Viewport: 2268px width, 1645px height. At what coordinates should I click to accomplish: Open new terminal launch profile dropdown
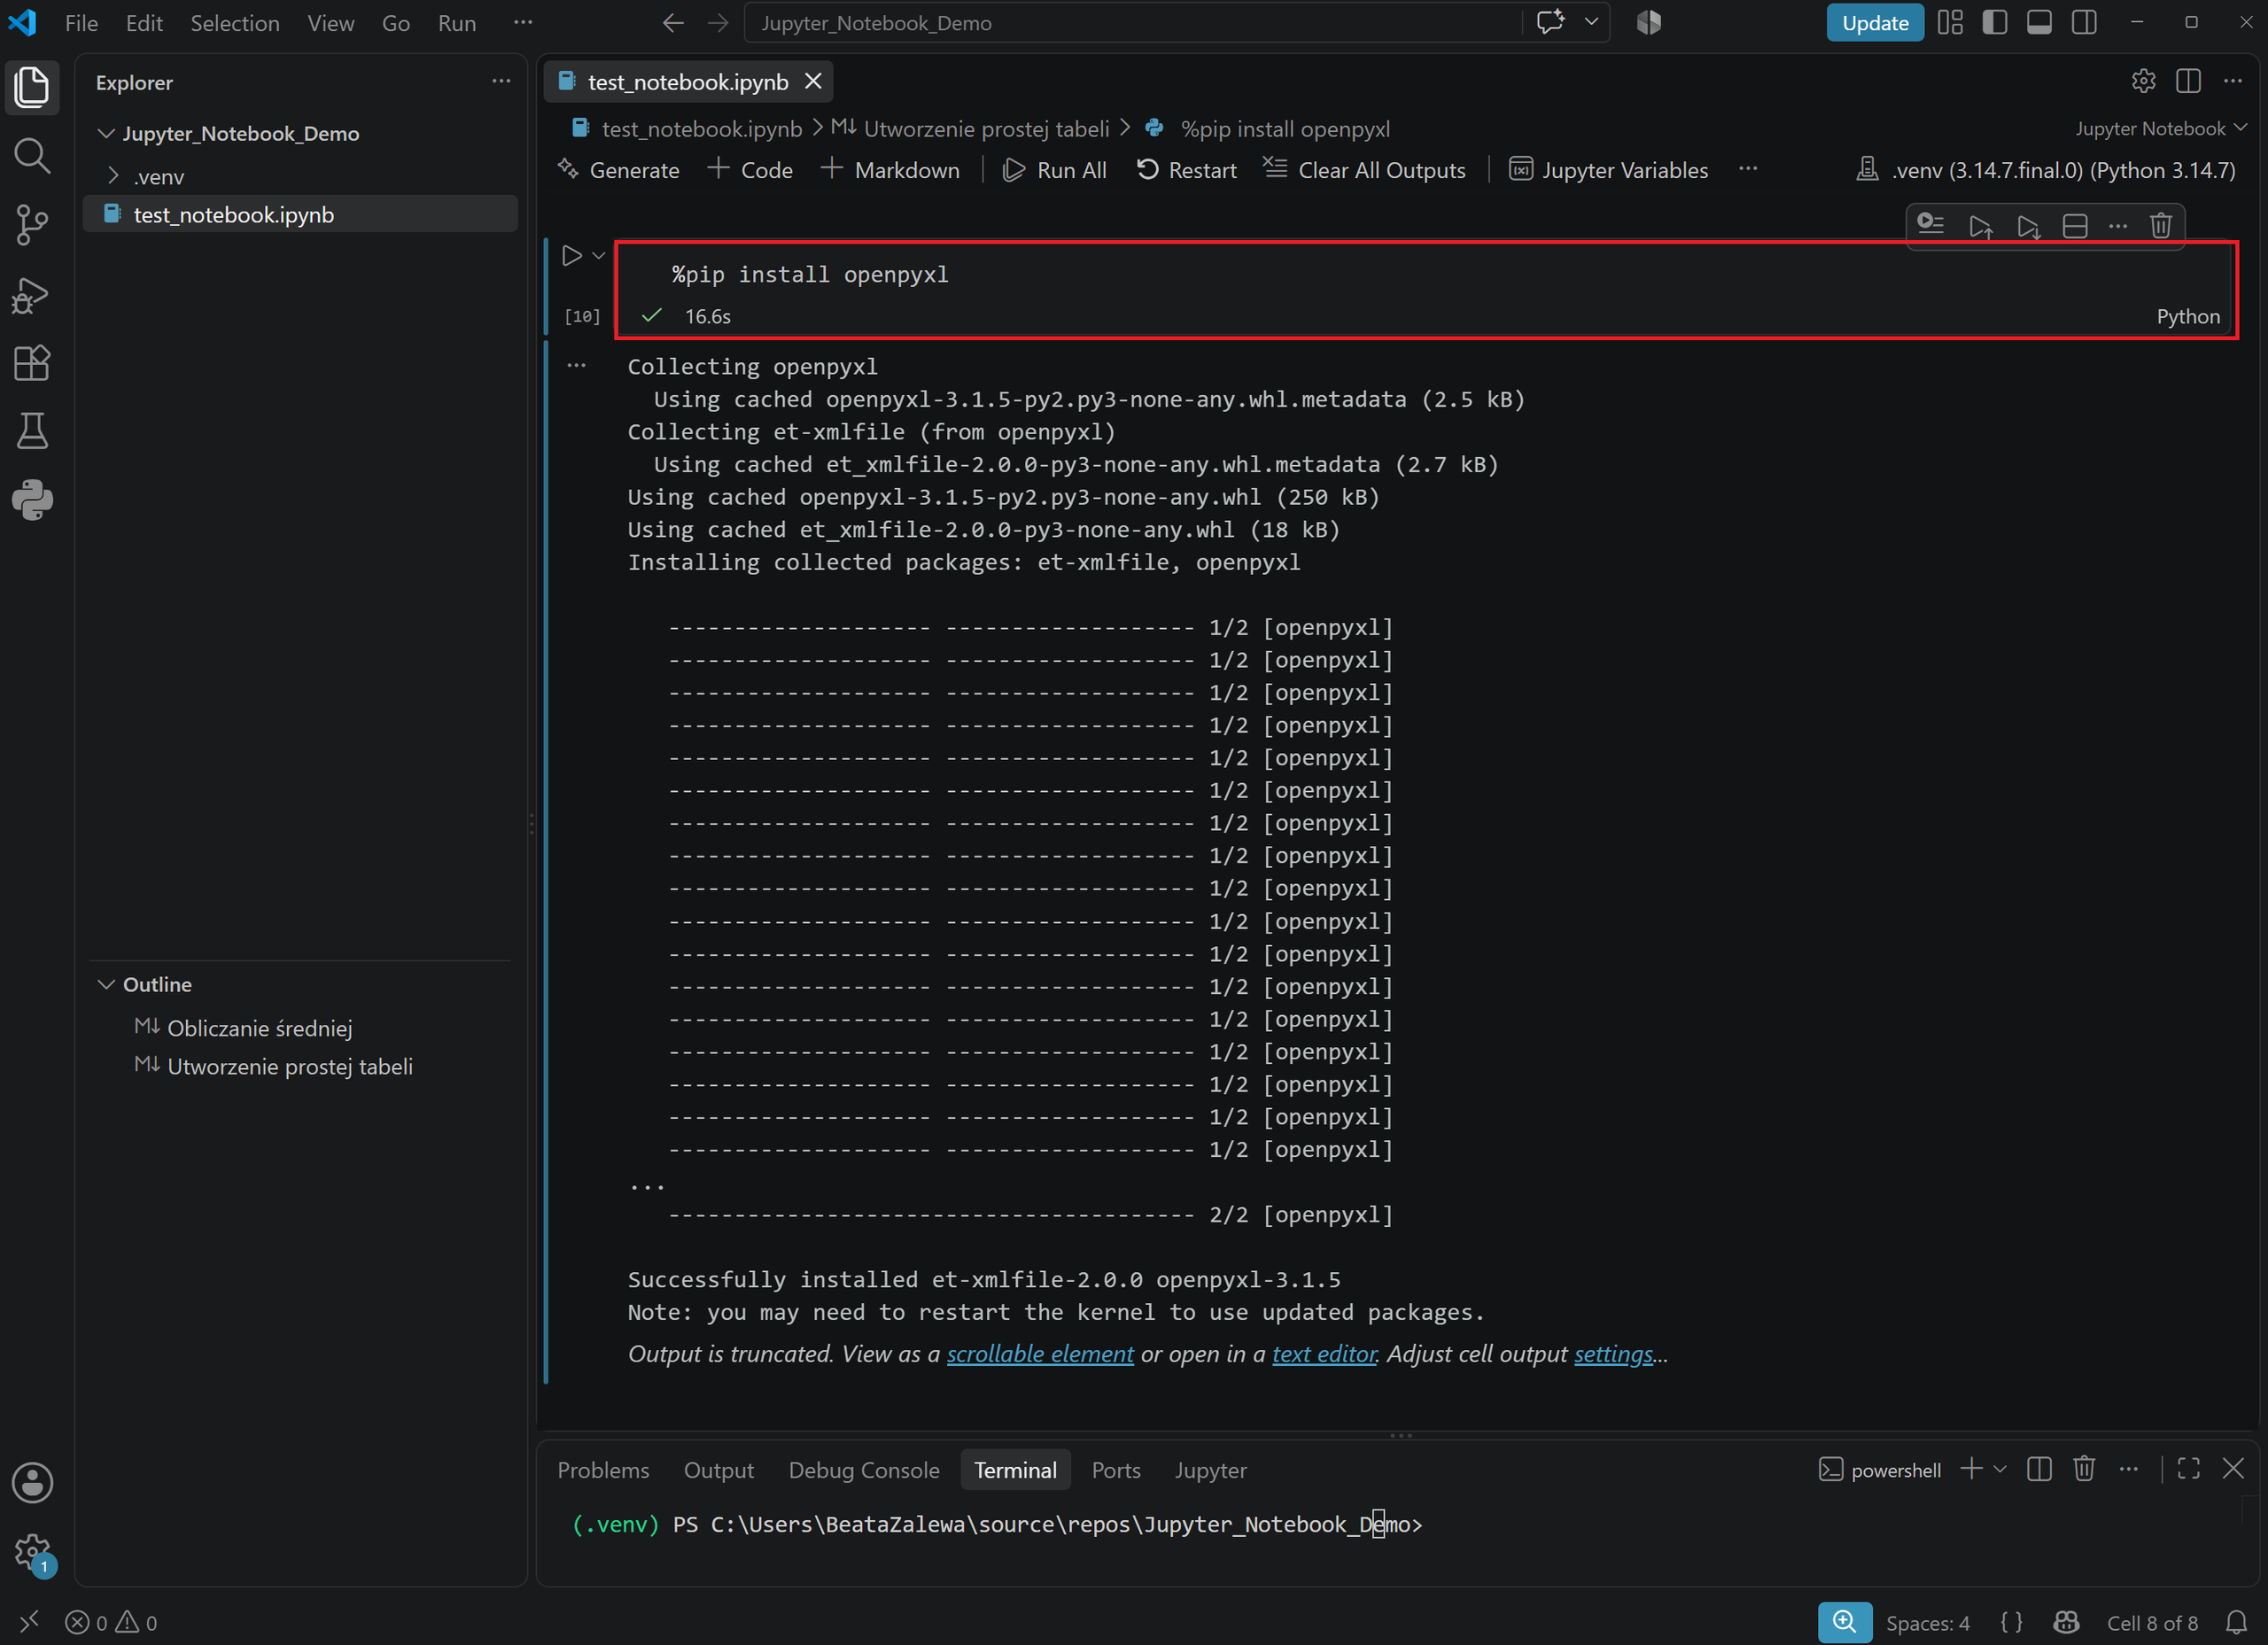click(2000, 1468)
